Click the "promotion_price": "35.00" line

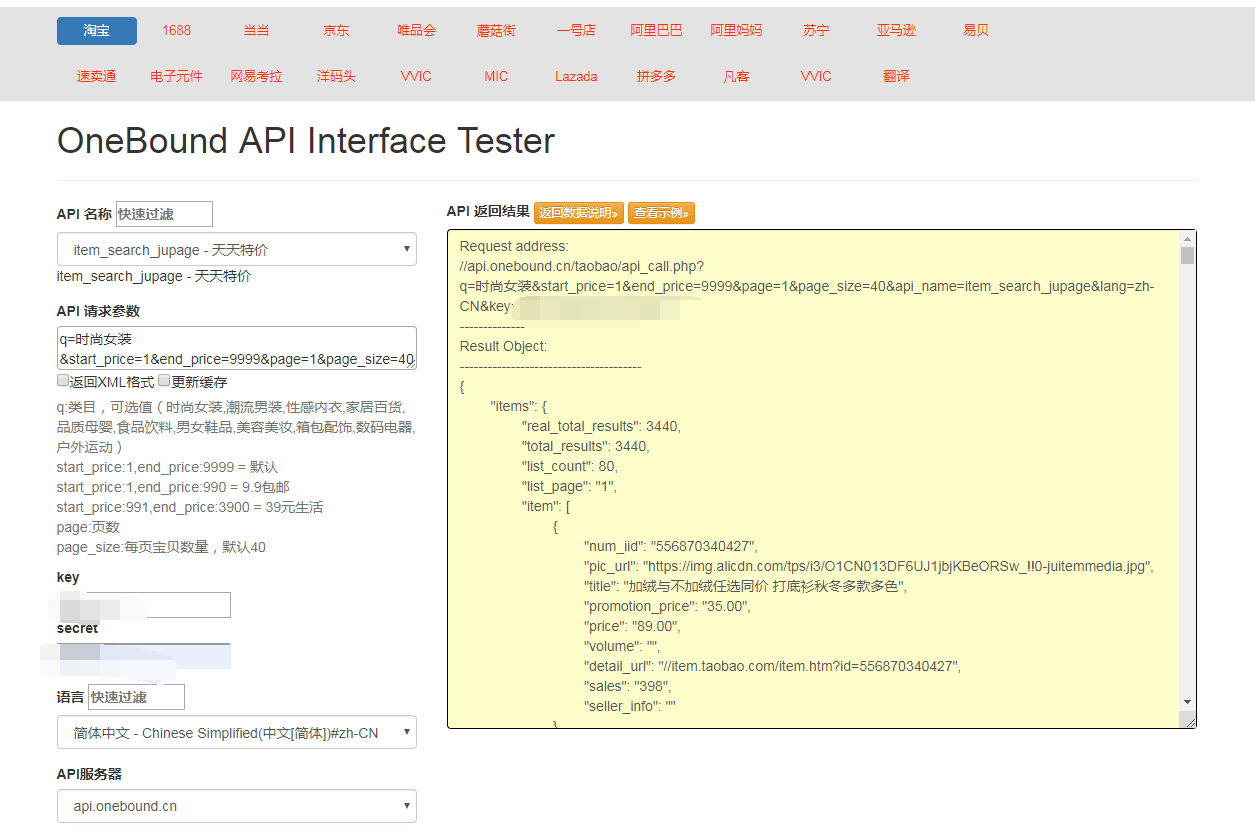pyautogui.click(x=667, y=606)
